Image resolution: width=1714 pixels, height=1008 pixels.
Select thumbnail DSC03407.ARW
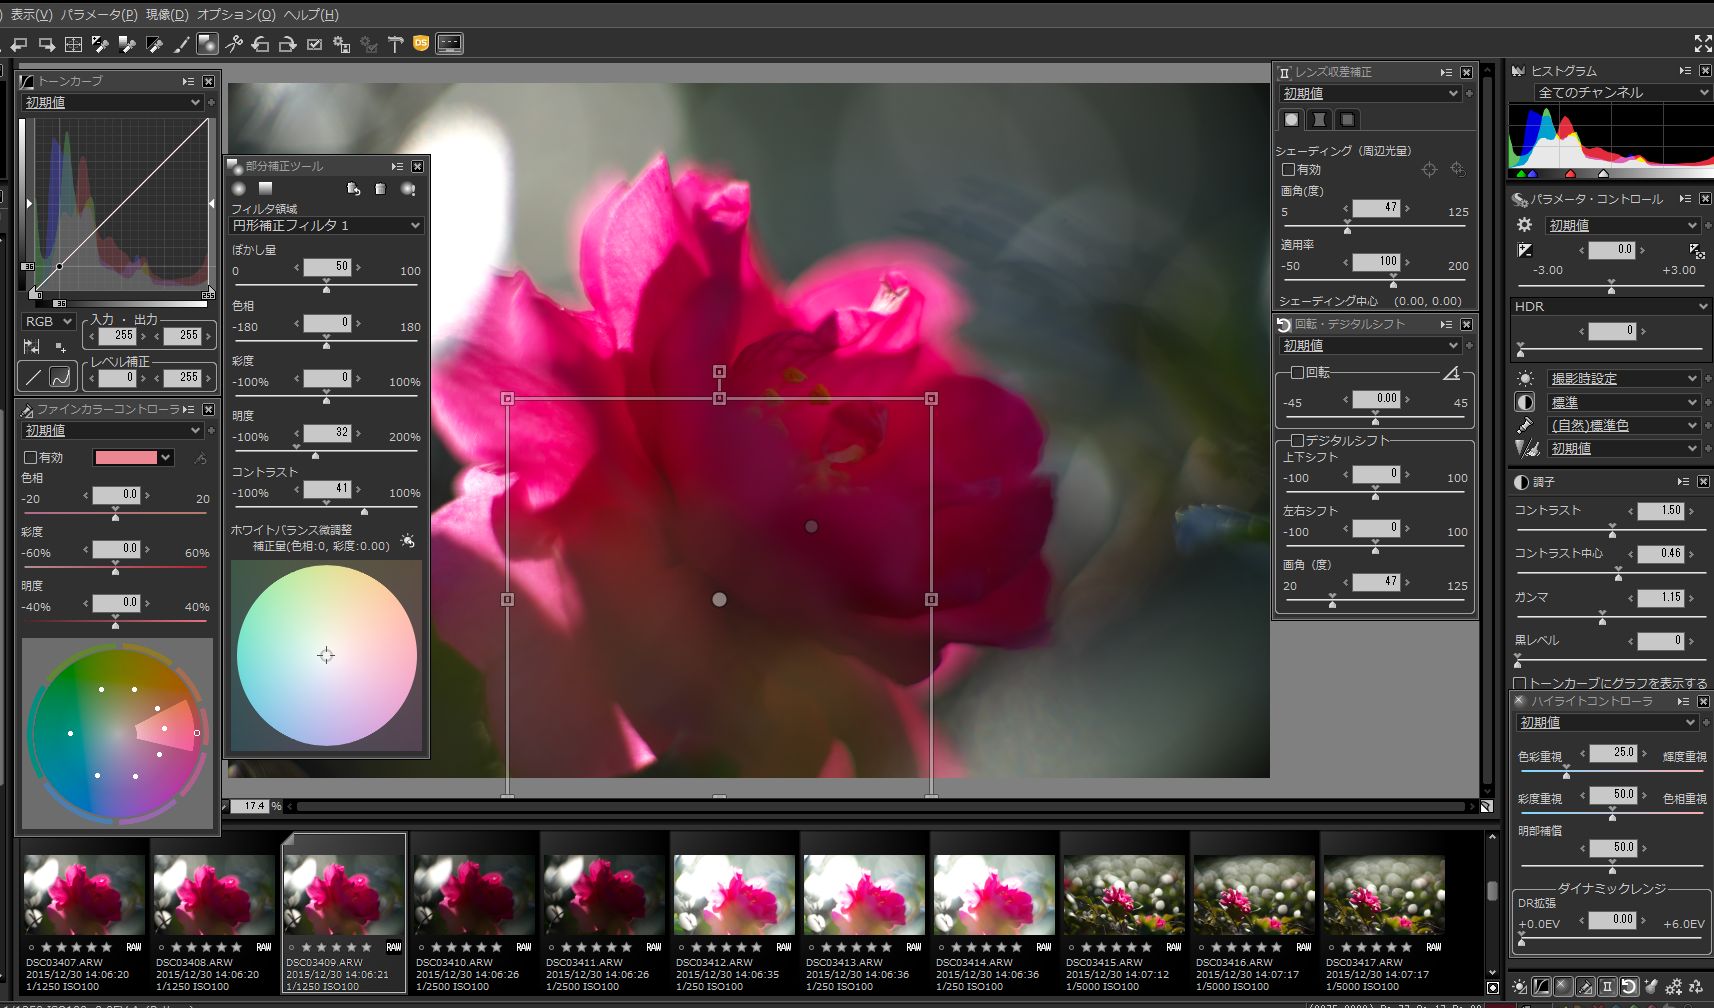pos(84,912)
